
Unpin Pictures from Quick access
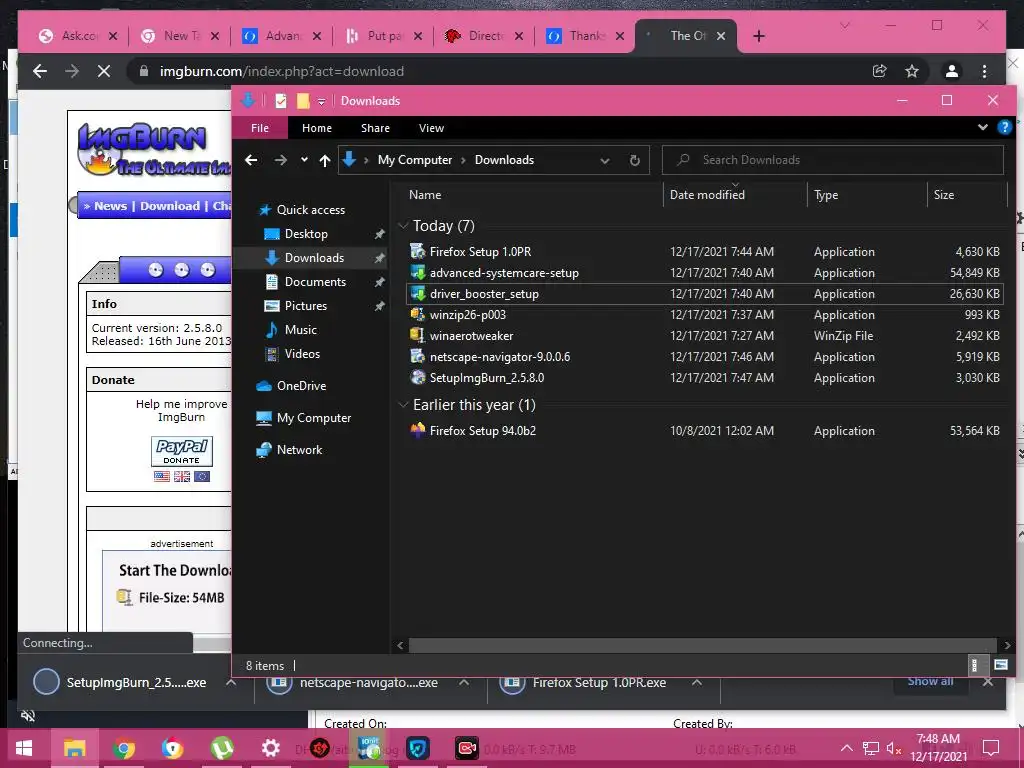379,306
